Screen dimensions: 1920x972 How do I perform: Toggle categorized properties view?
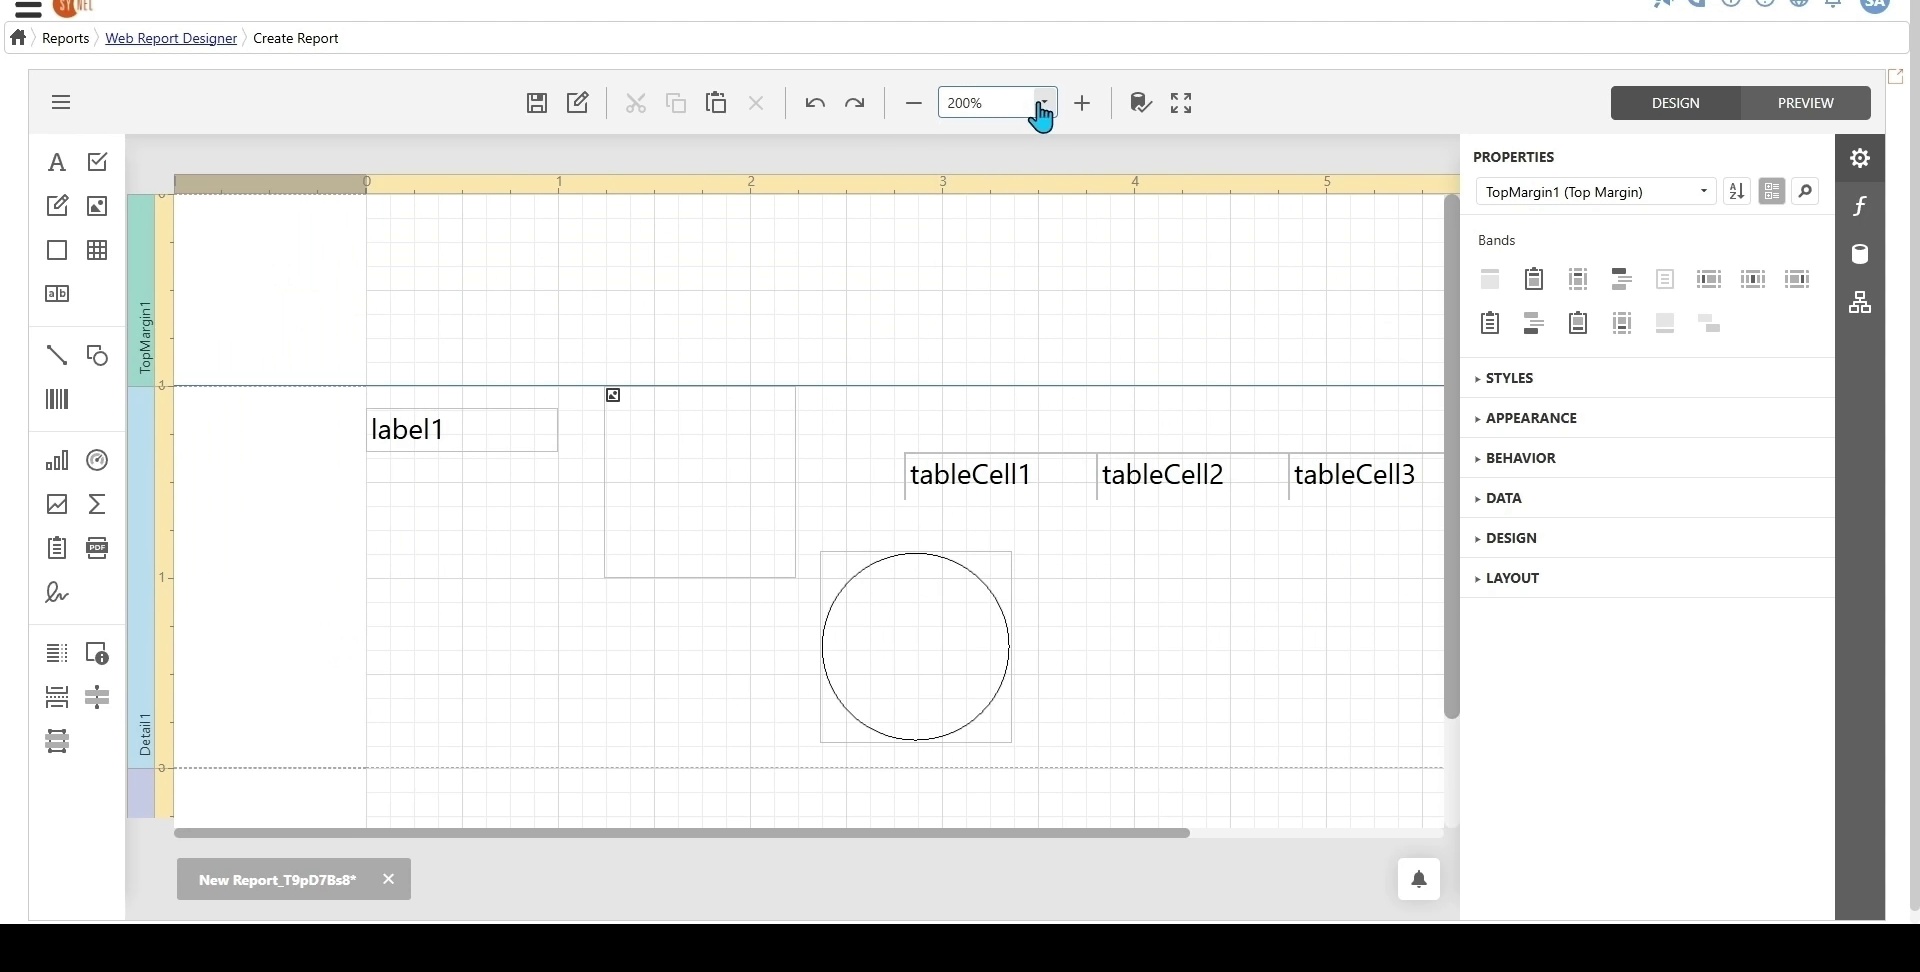(x=1772, y=192)
